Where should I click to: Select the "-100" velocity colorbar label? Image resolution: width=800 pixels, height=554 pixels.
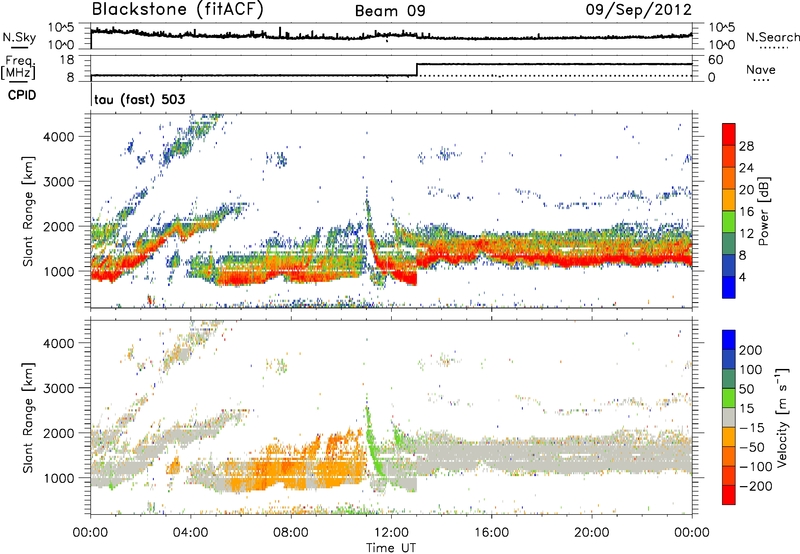755,467
